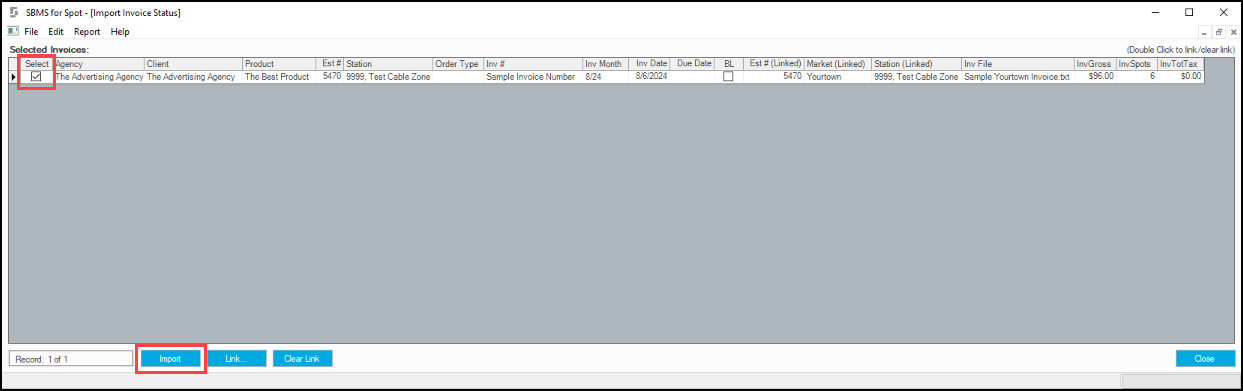Click the Station cell '9999, Test Cable Zone'
This screenshot has width=1243, height=391.
click(388, 76)
